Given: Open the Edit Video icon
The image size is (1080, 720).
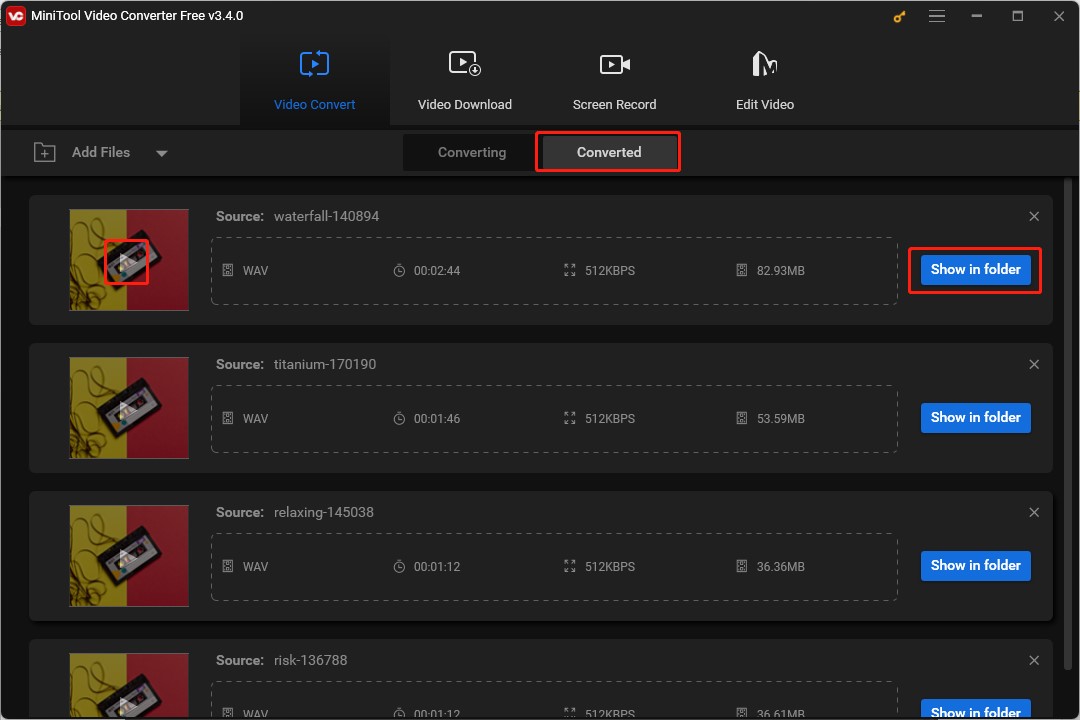Looking at the screenshot, I should pos(764,62).
